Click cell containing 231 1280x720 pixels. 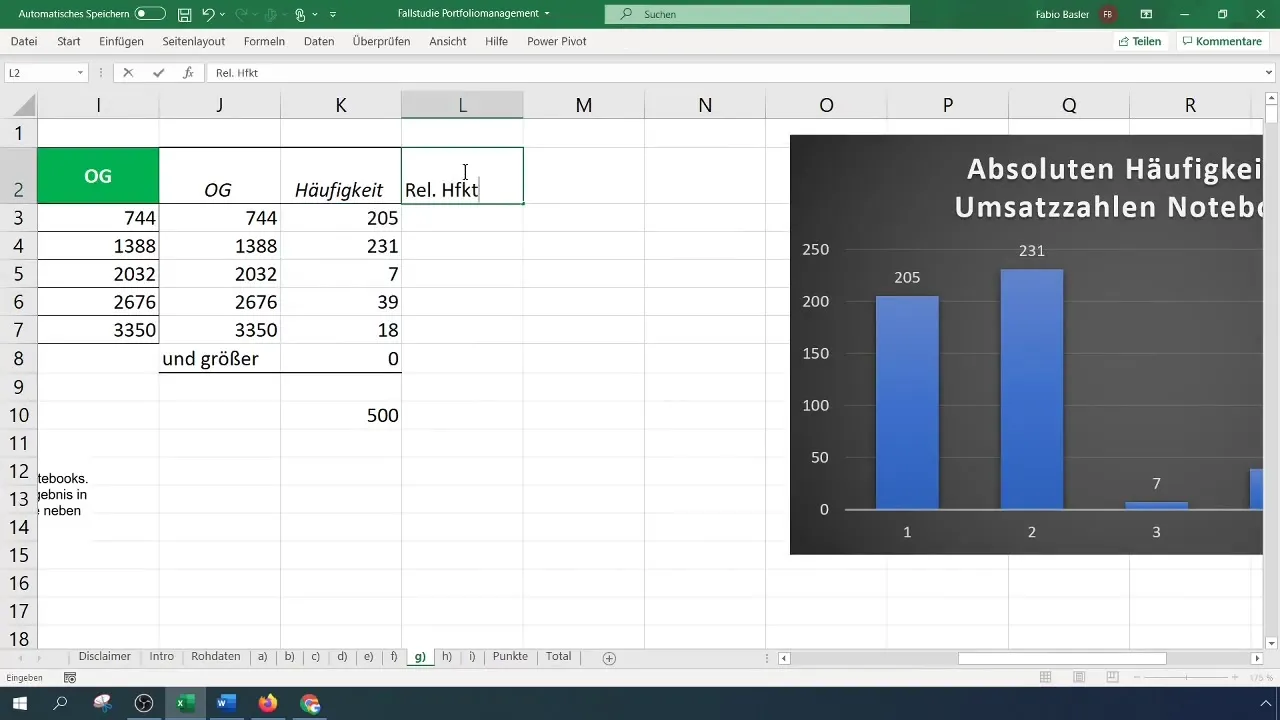(341, 246)
